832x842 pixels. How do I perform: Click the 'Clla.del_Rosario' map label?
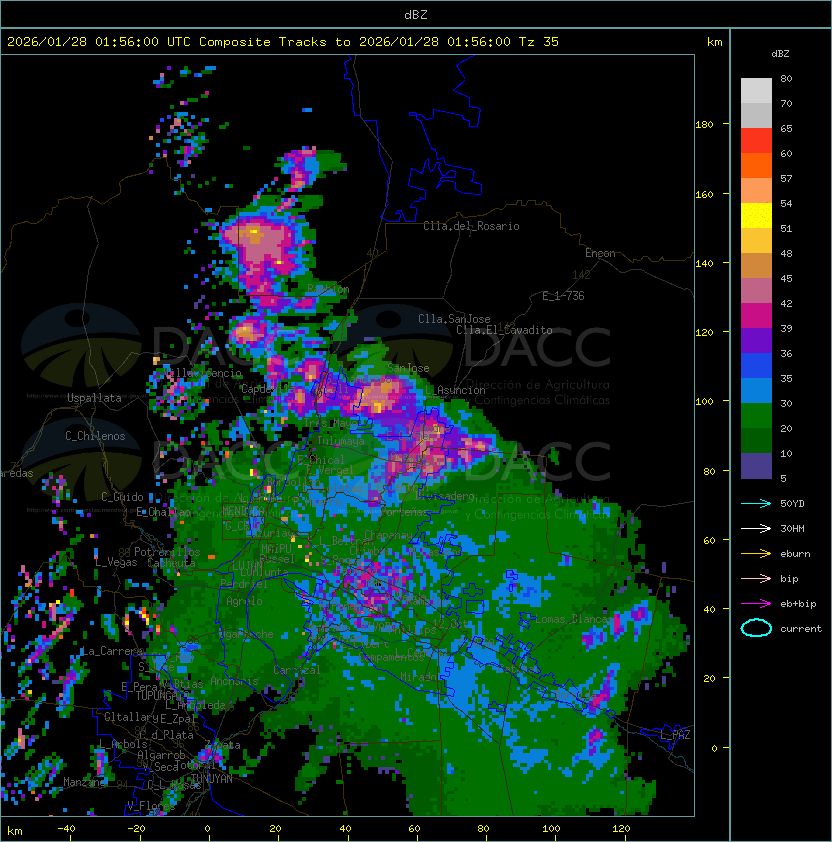(x=471, y=226)
